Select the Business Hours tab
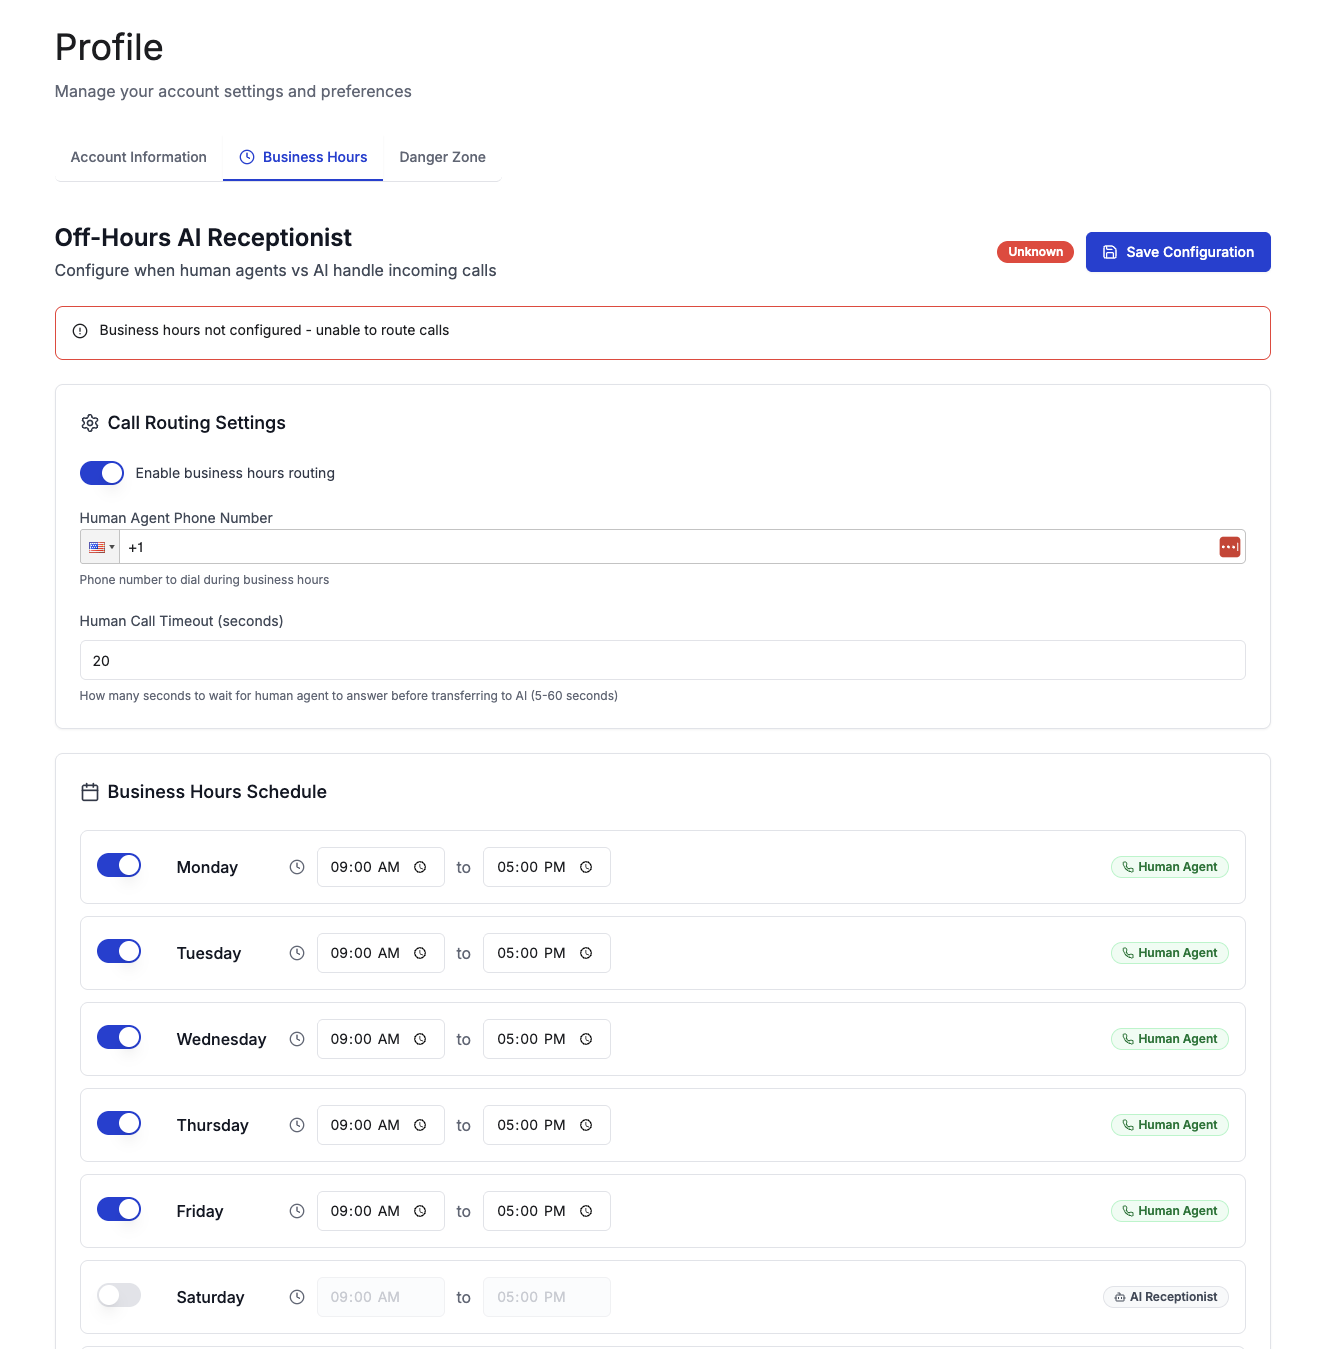The height and width of the screenshot is (1349, 1323). tap(303, 157)
